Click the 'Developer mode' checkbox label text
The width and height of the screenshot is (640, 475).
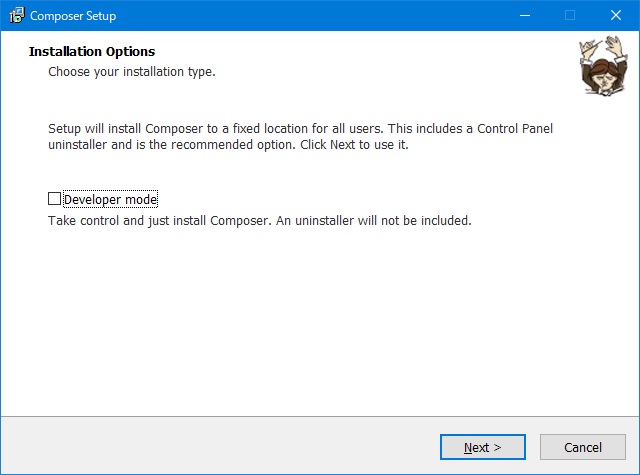click(110, 199)
